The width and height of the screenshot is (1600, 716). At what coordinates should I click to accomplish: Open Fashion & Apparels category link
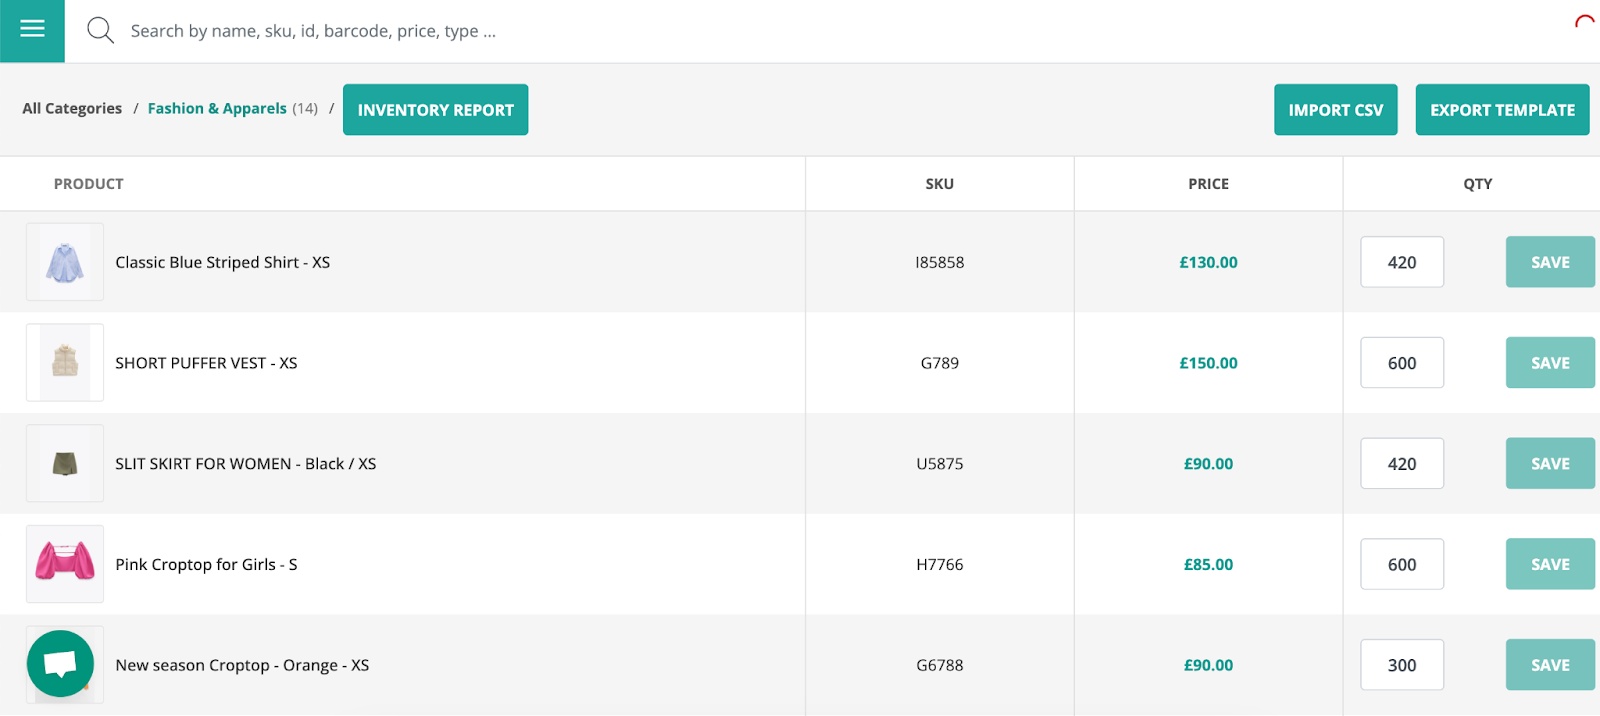pyautogui.click(x=217, y=109)
